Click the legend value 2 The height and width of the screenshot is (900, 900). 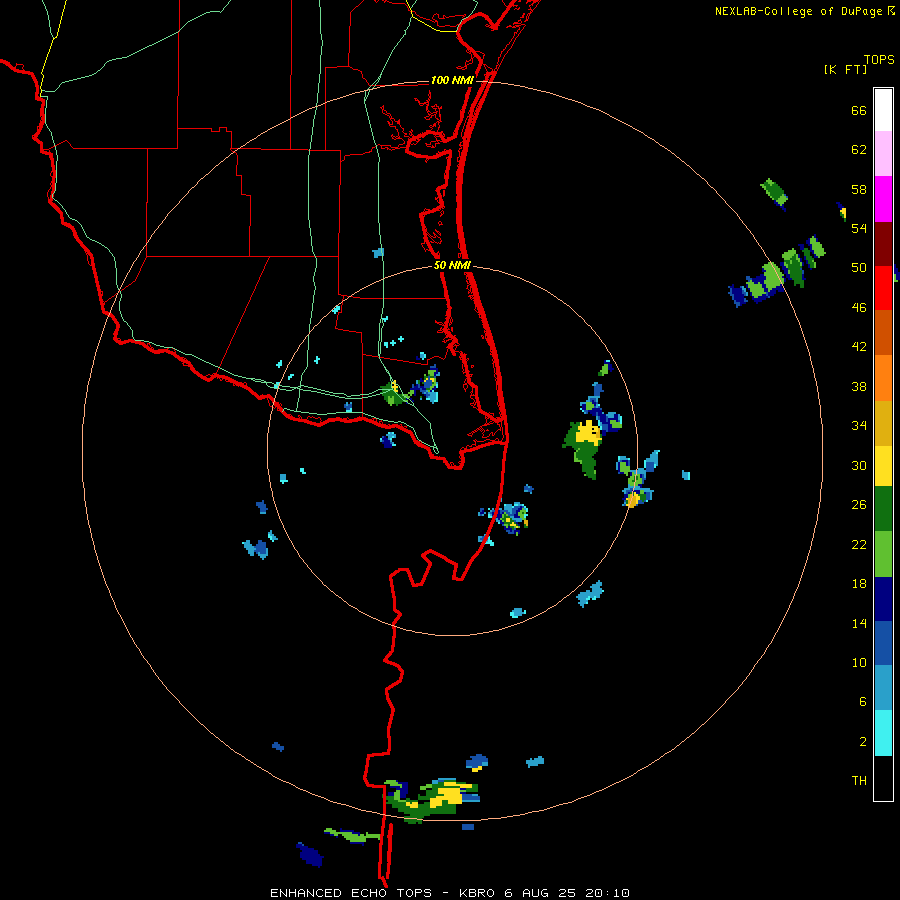click(x=863, y=741)
